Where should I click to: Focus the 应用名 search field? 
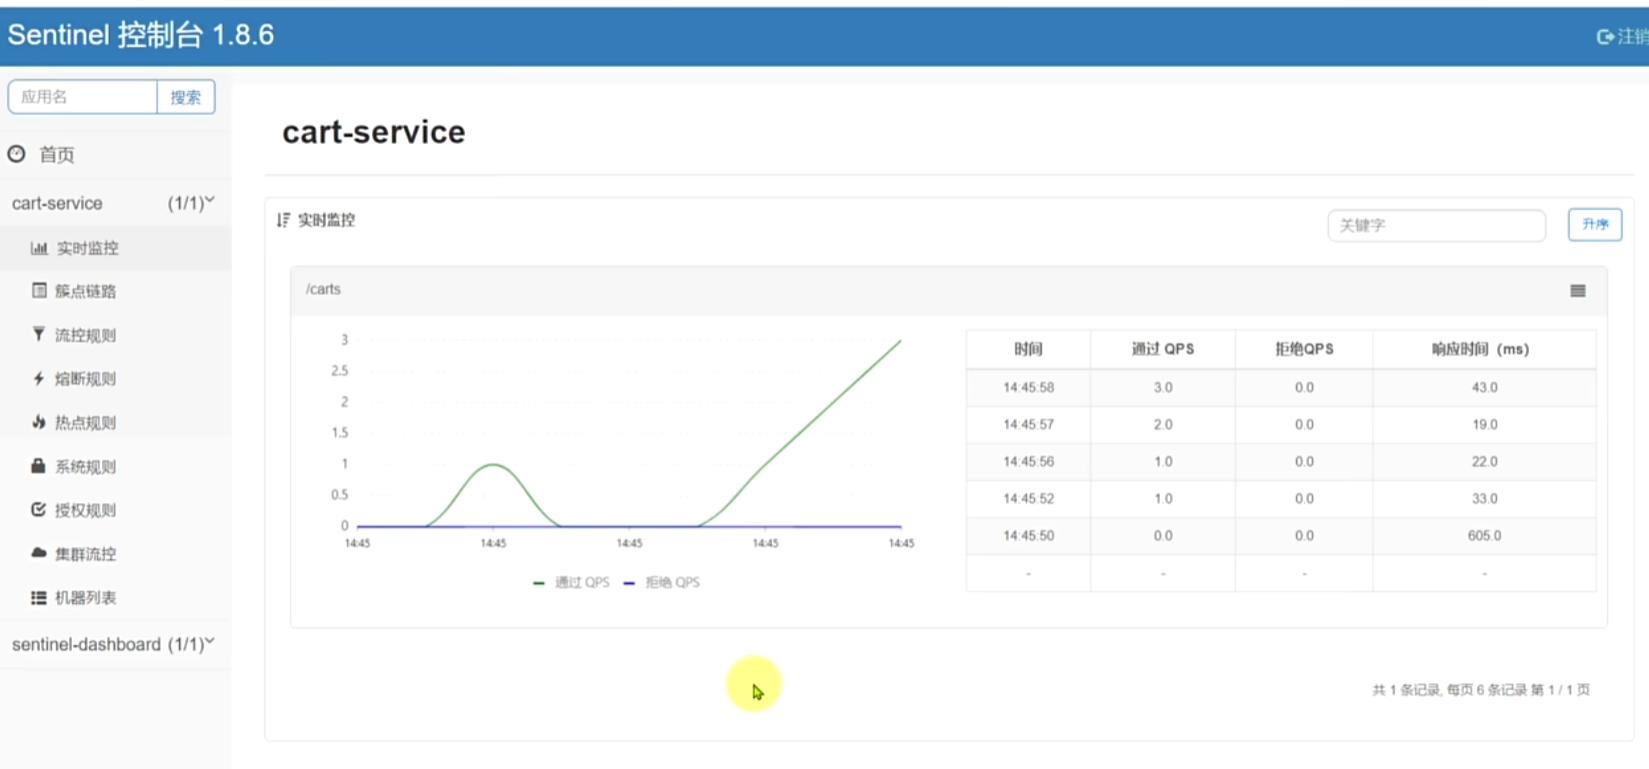[82, 97]
